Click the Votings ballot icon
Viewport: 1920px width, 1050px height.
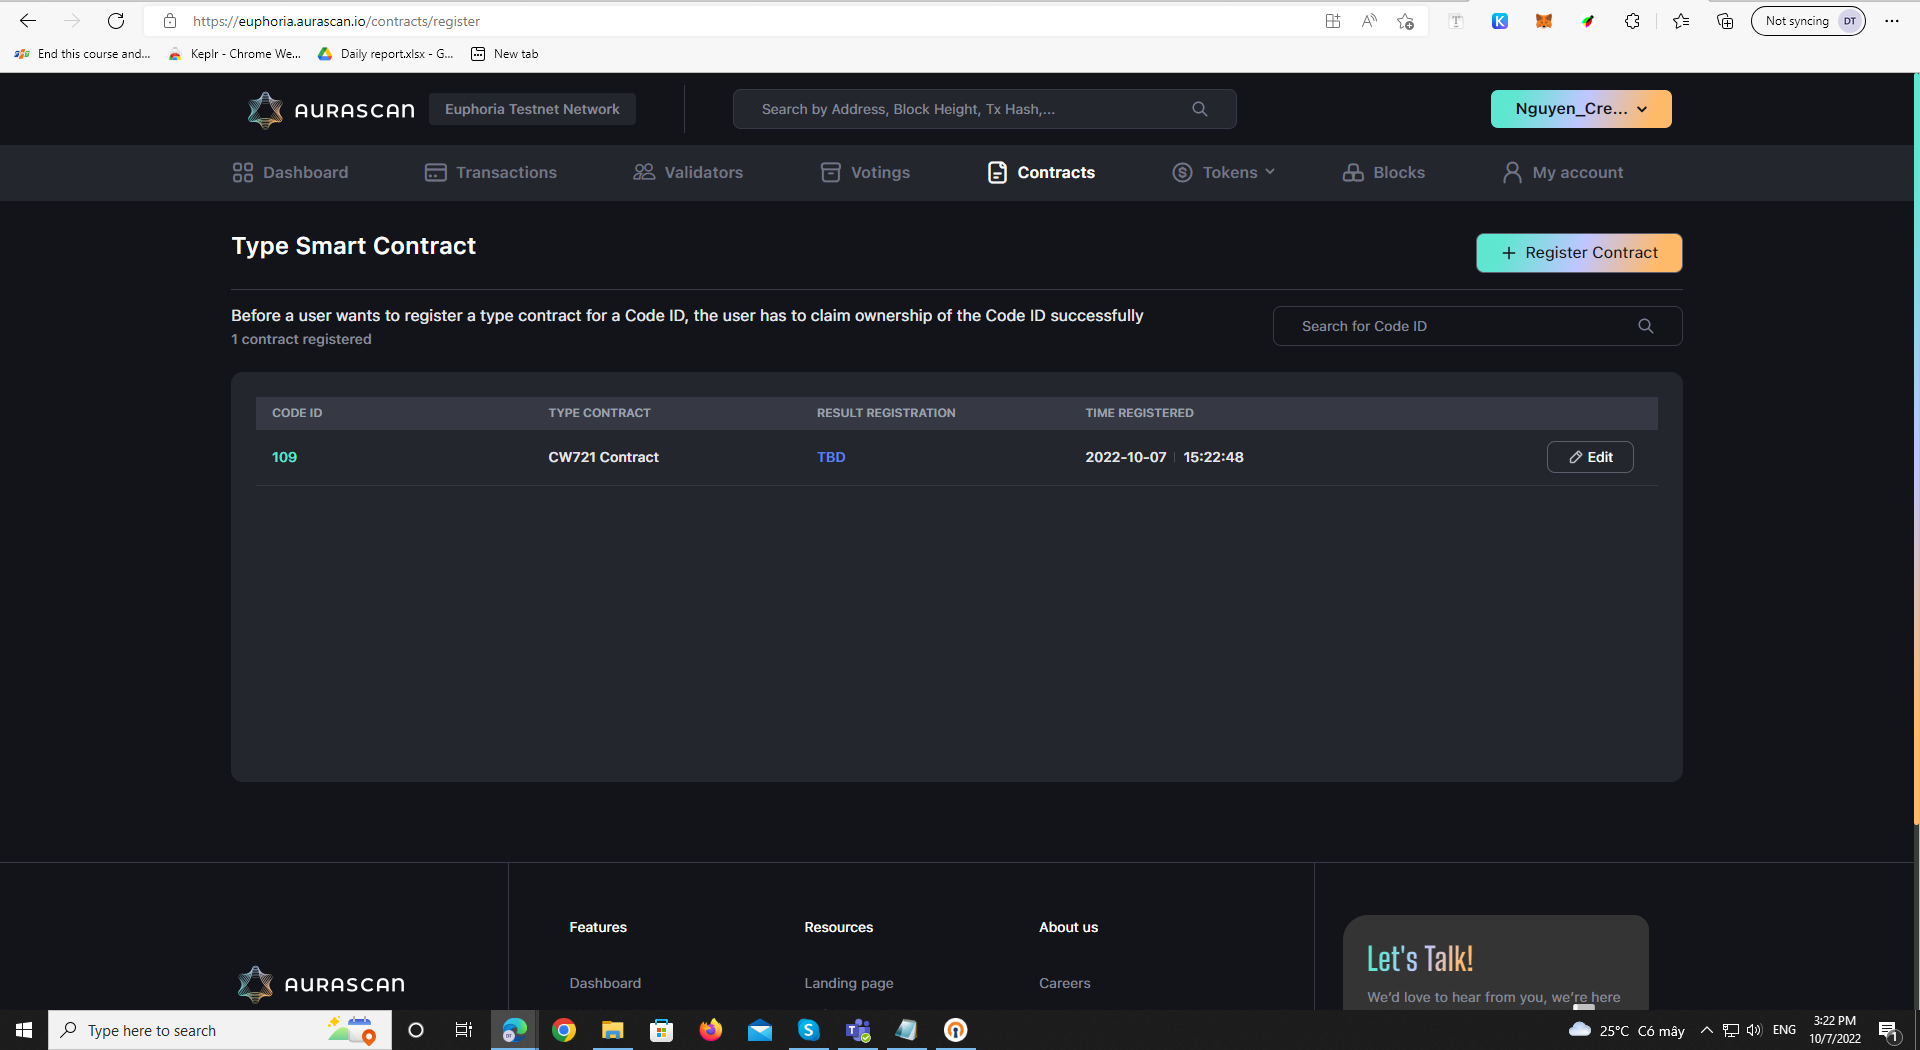click(830, 172)
